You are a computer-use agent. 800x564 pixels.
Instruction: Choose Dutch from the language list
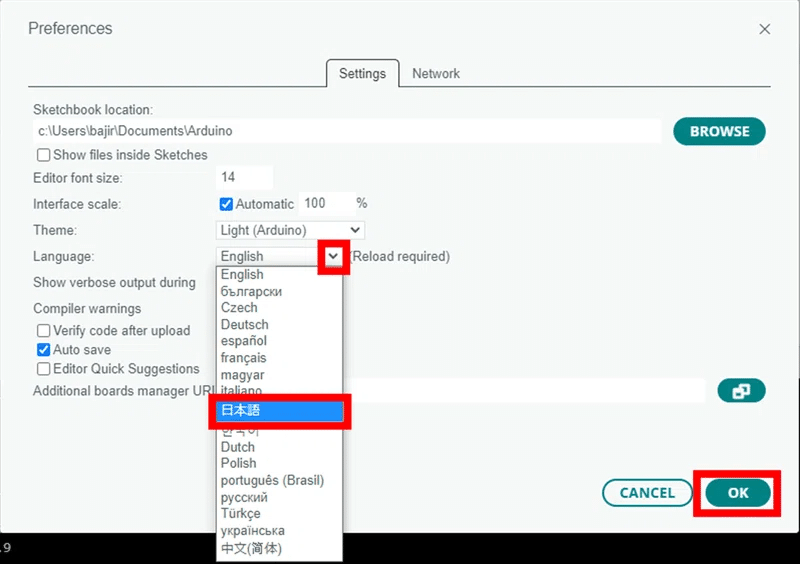(x=279, y=447)
